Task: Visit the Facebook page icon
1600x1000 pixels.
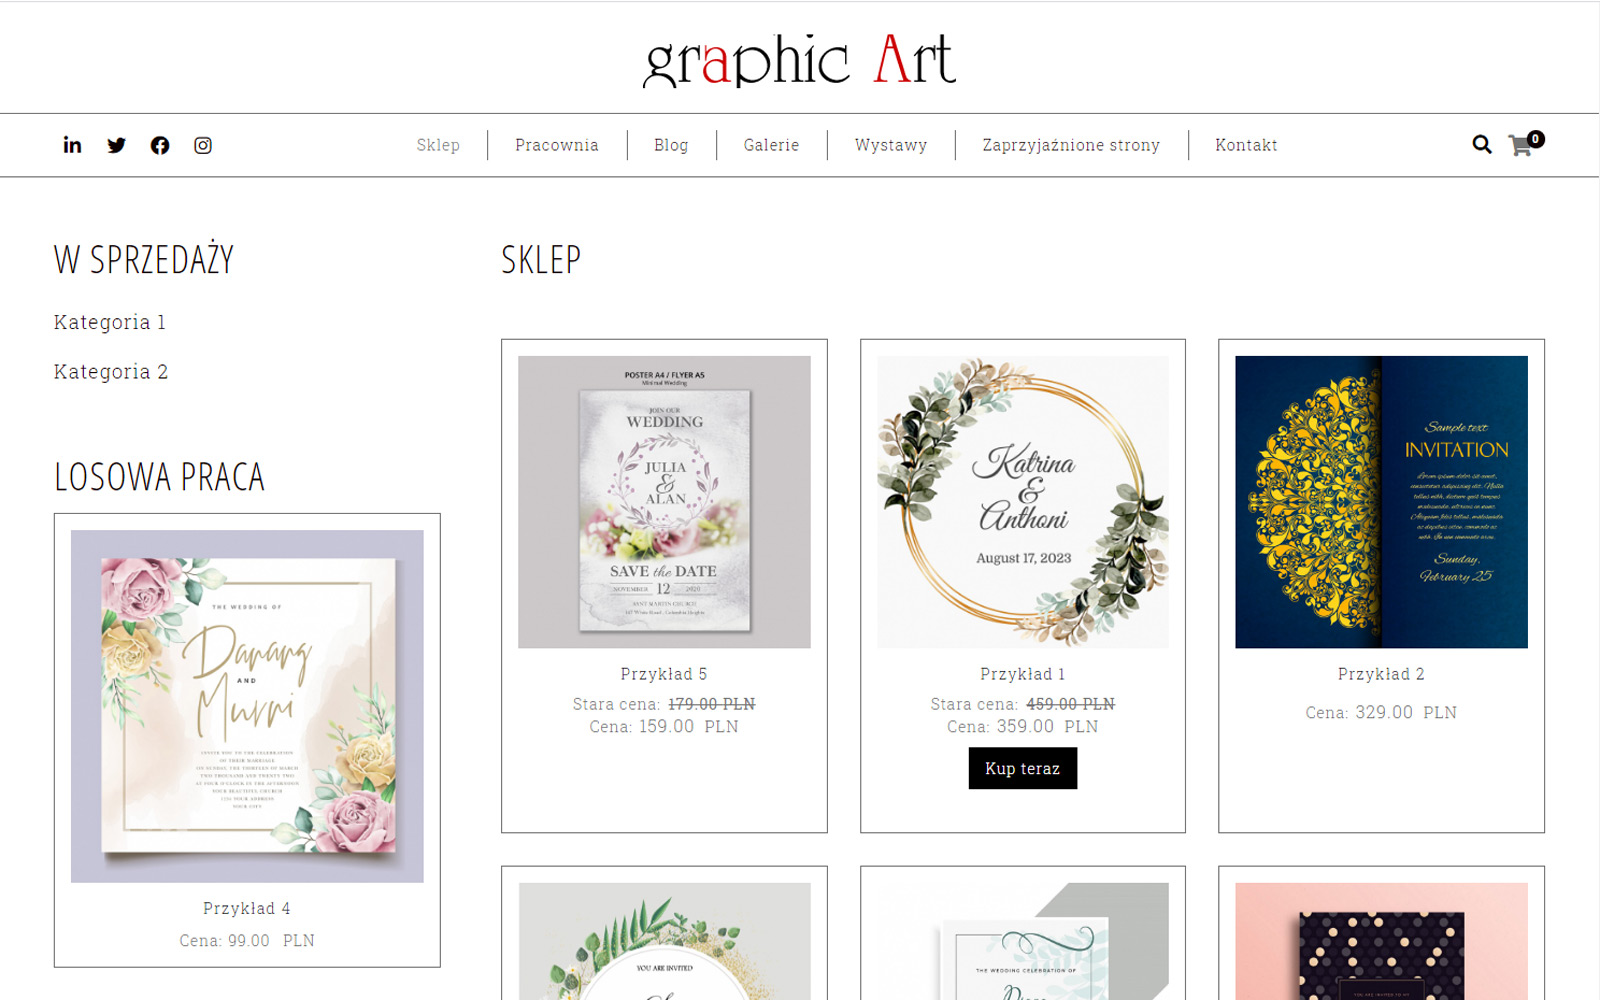Action: (x=160, y=145)
